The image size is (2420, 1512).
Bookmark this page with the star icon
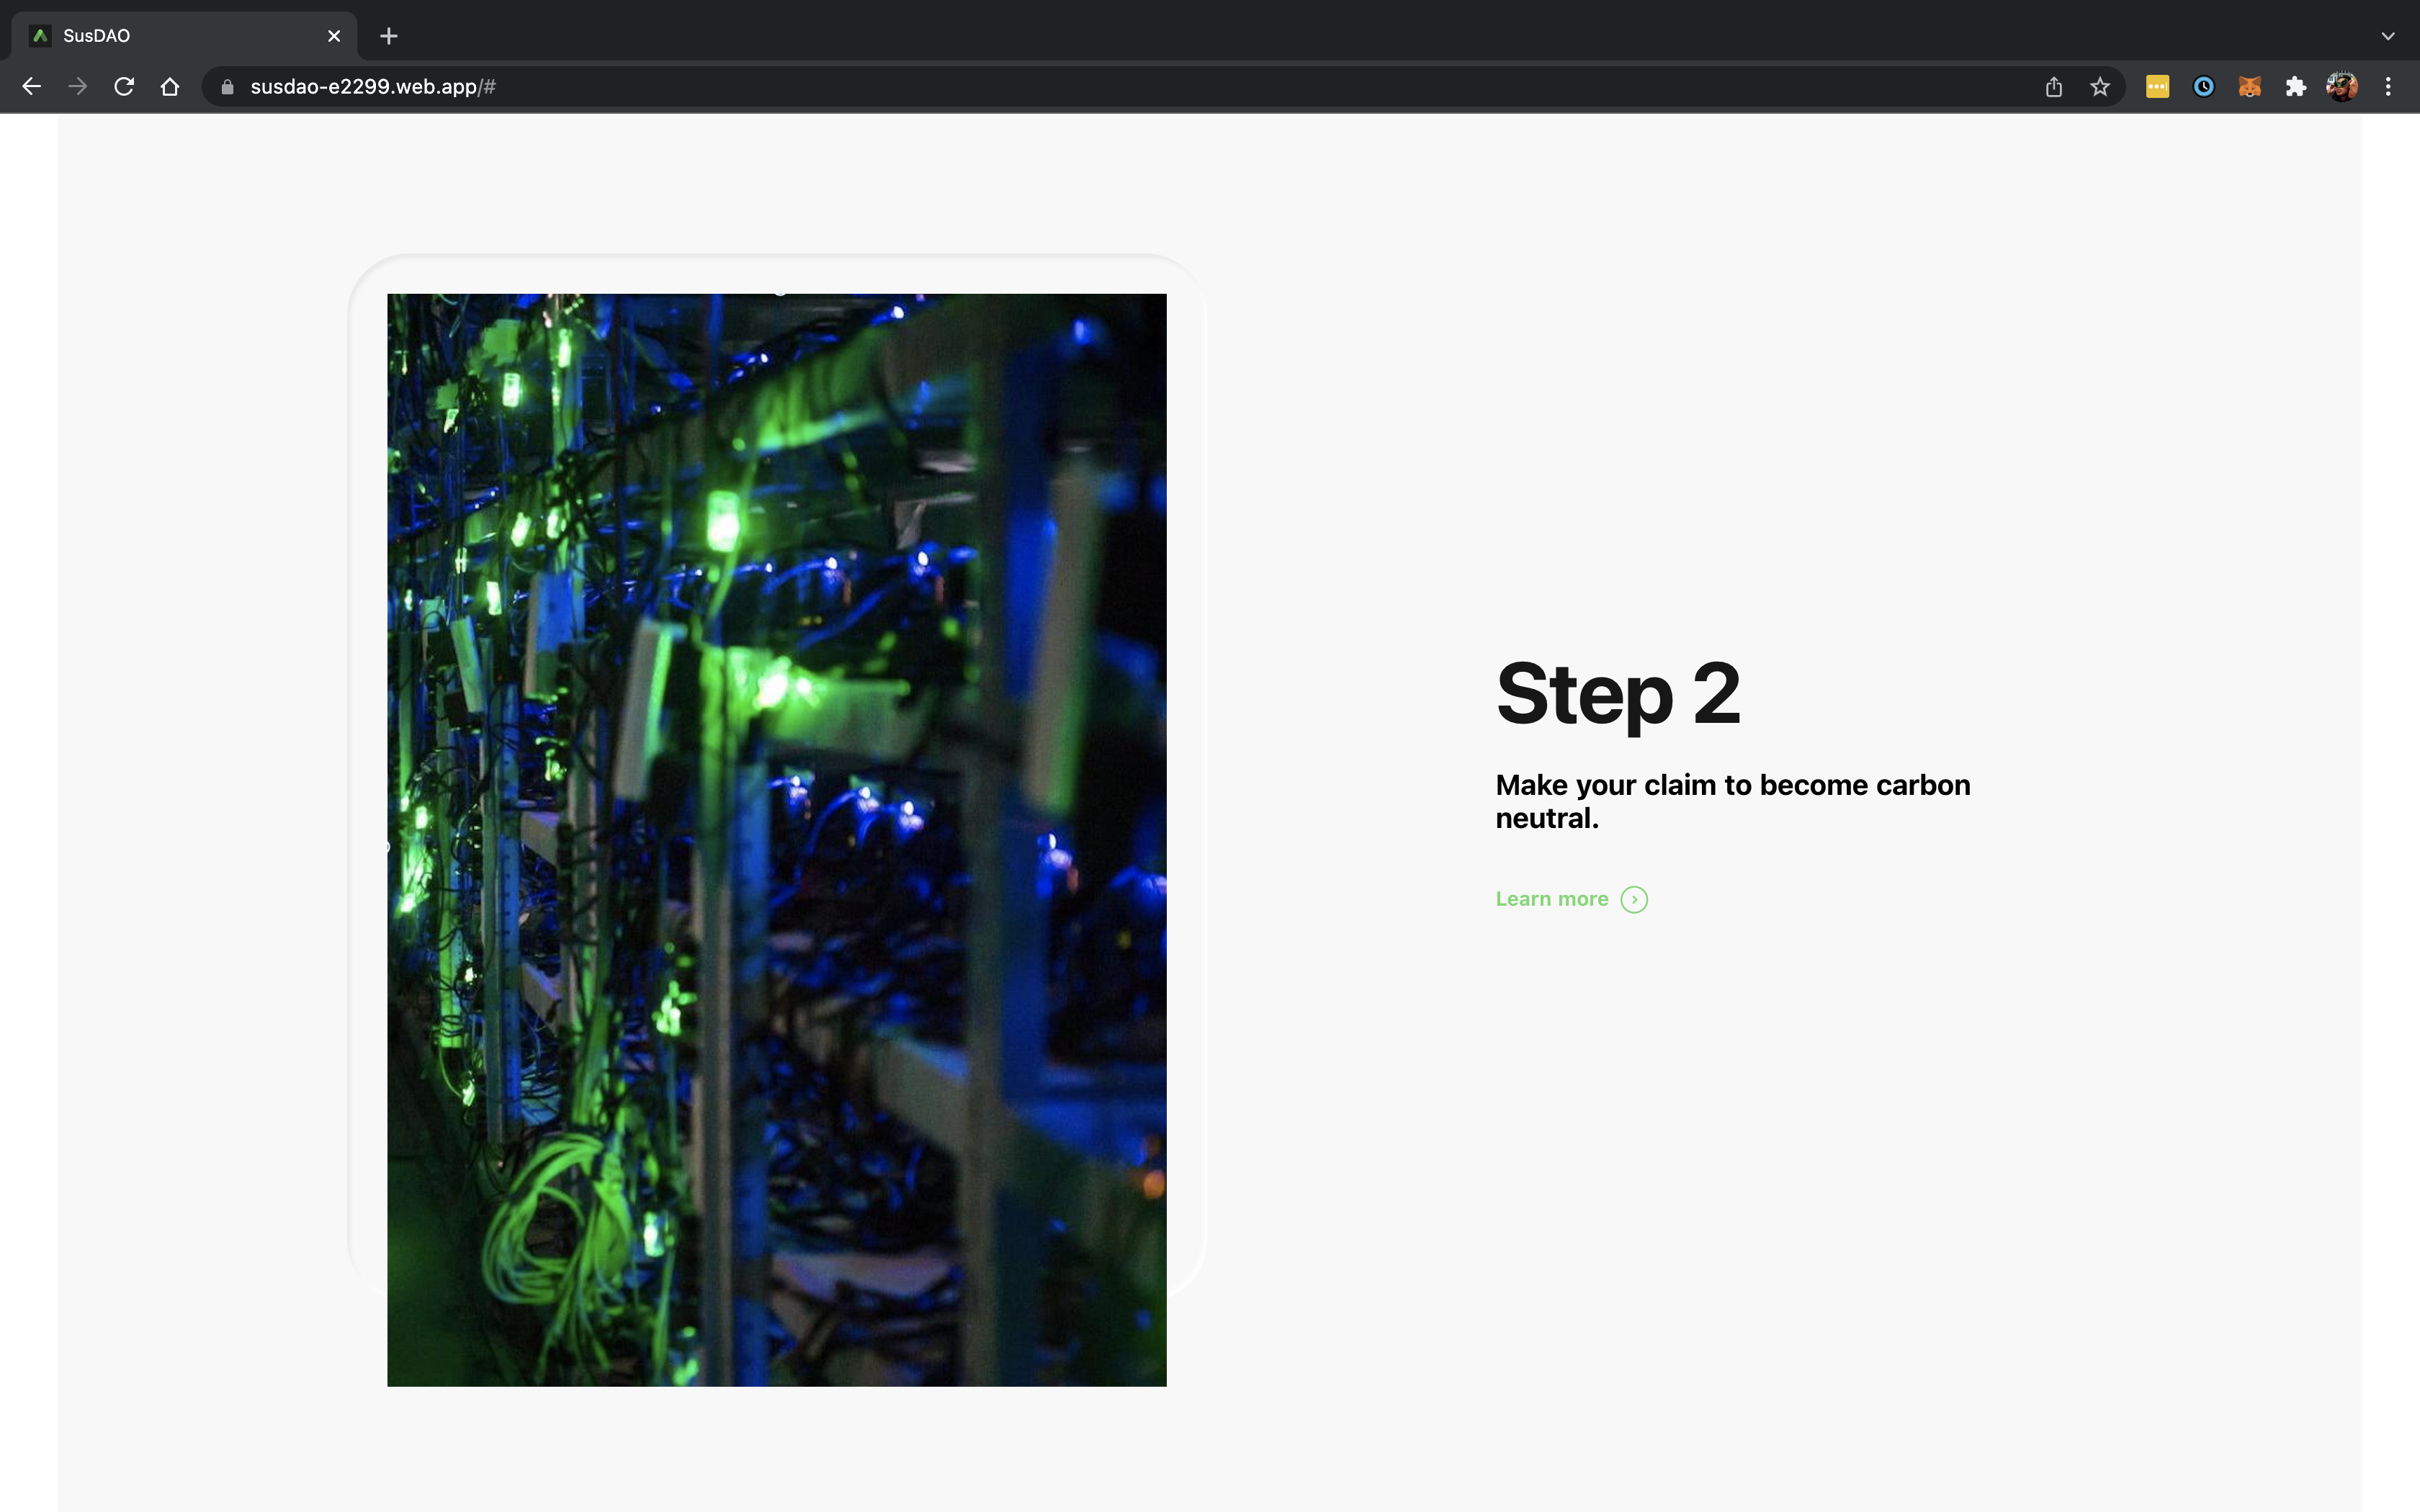(x=2099, y=87)
